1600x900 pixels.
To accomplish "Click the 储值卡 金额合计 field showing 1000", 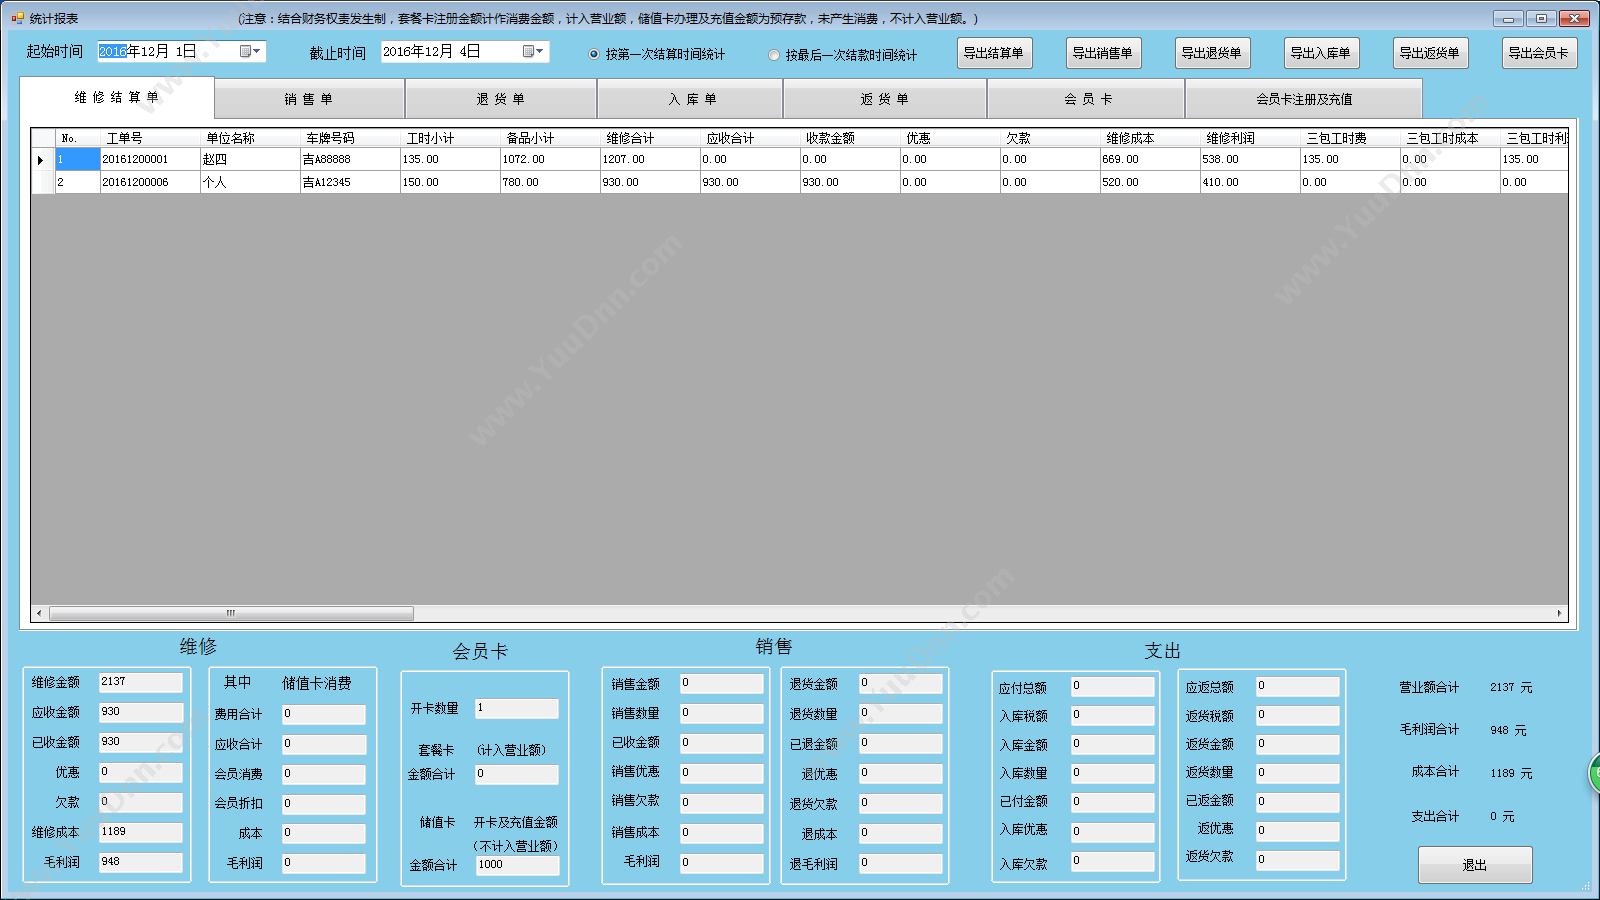I will pyautogui.click(x=517, y=865).
